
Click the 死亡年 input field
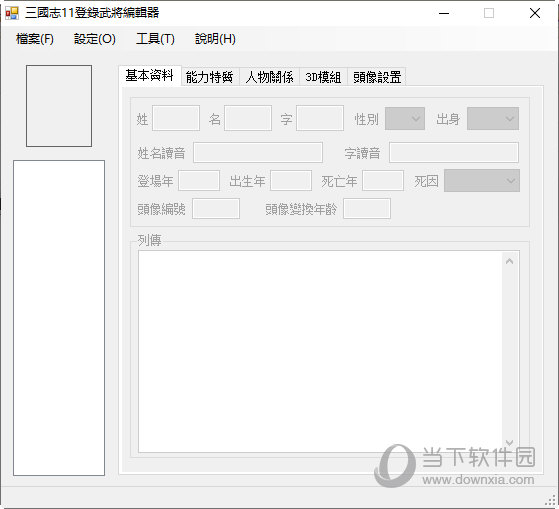pyautogui.click(x=383, y=180)
